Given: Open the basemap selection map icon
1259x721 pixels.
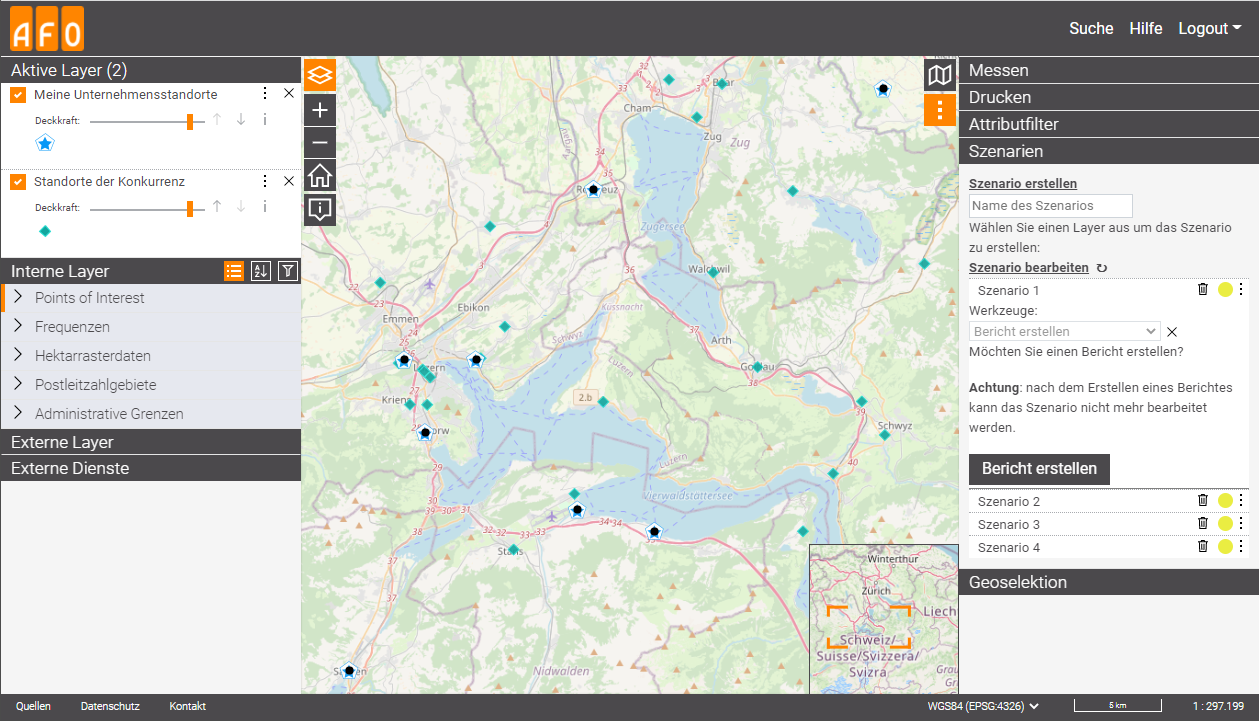Looking at the screenshot, I should tap(940, 75).
